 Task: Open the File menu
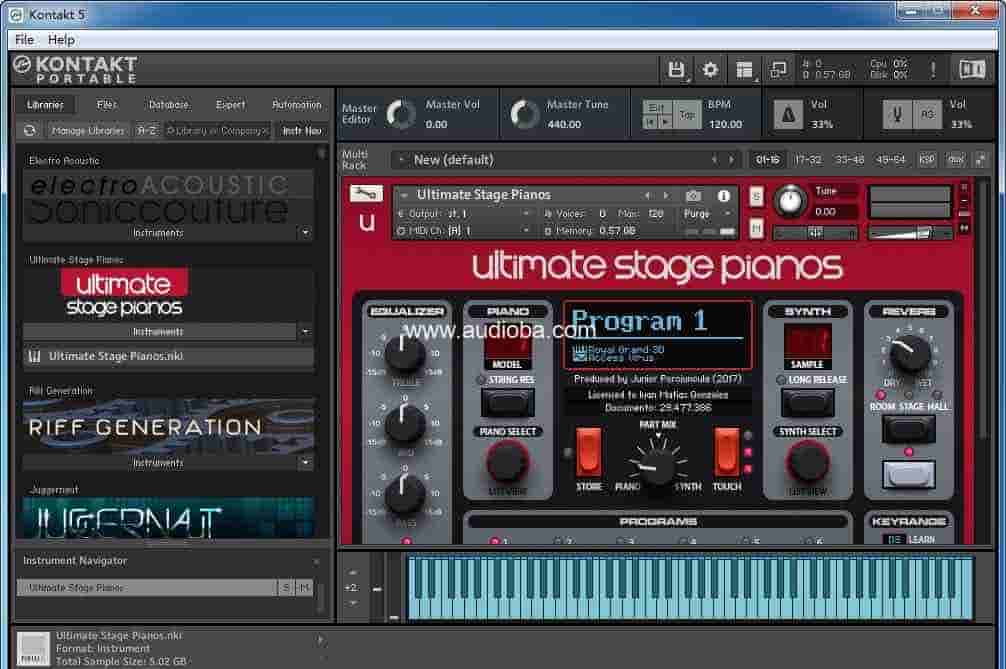click(24, 40)
